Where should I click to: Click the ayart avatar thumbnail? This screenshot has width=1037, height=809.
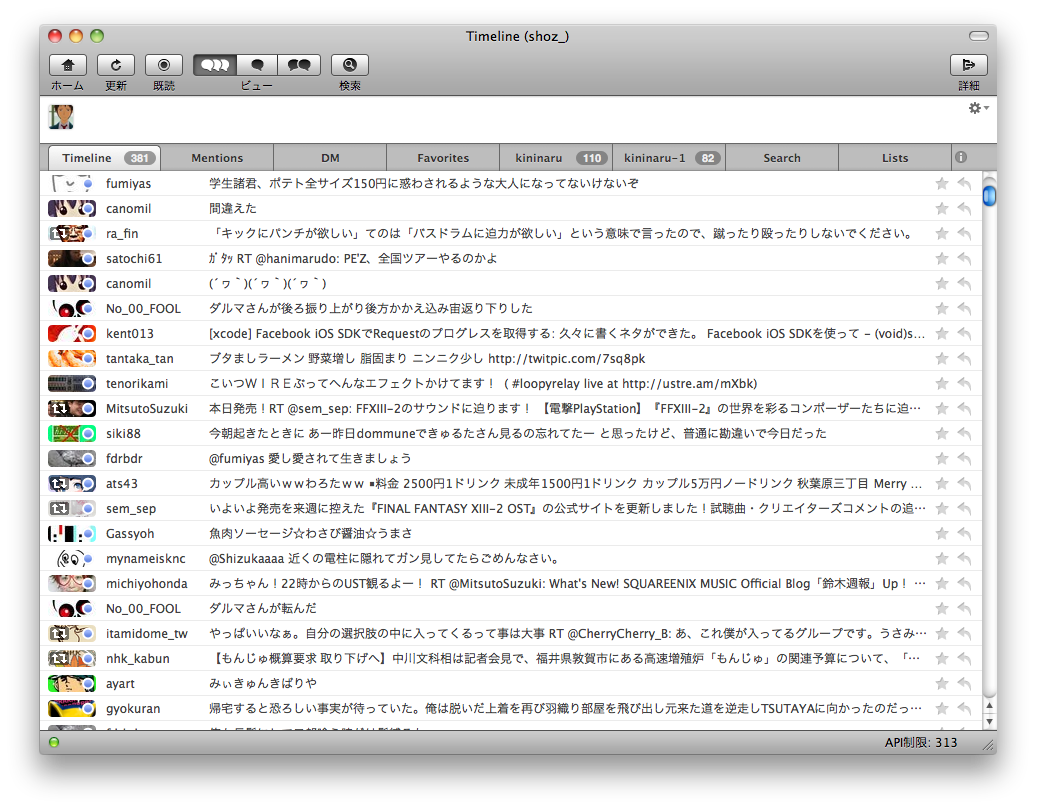coord(72,684)
